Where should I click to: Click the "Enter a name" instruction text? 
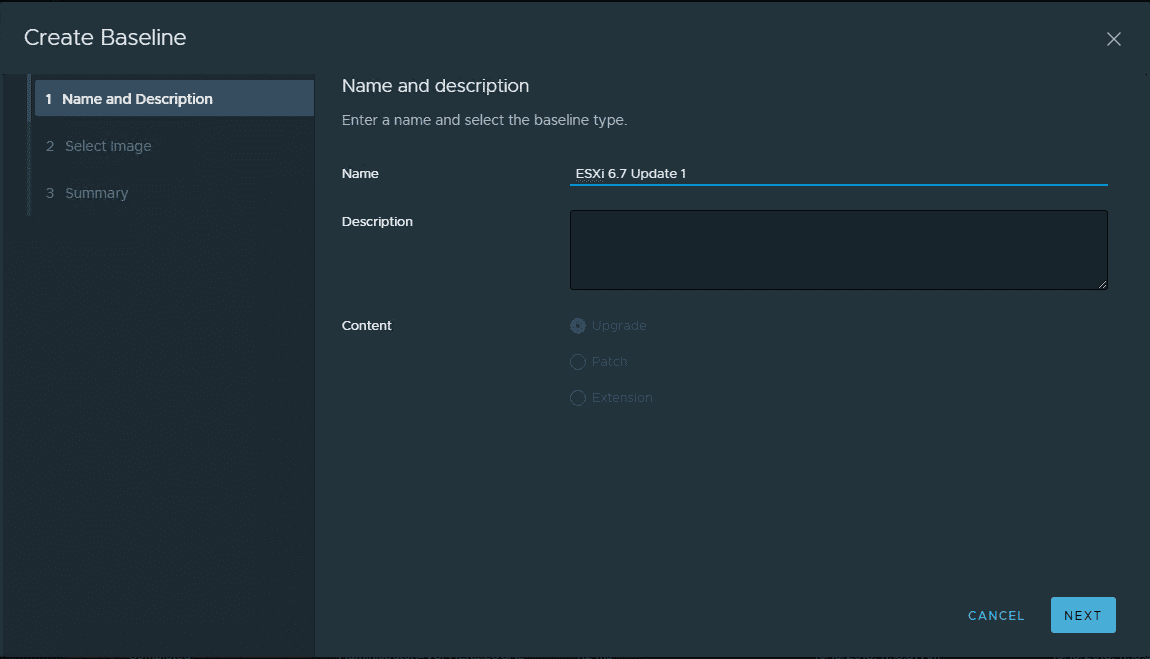[484, 120]
